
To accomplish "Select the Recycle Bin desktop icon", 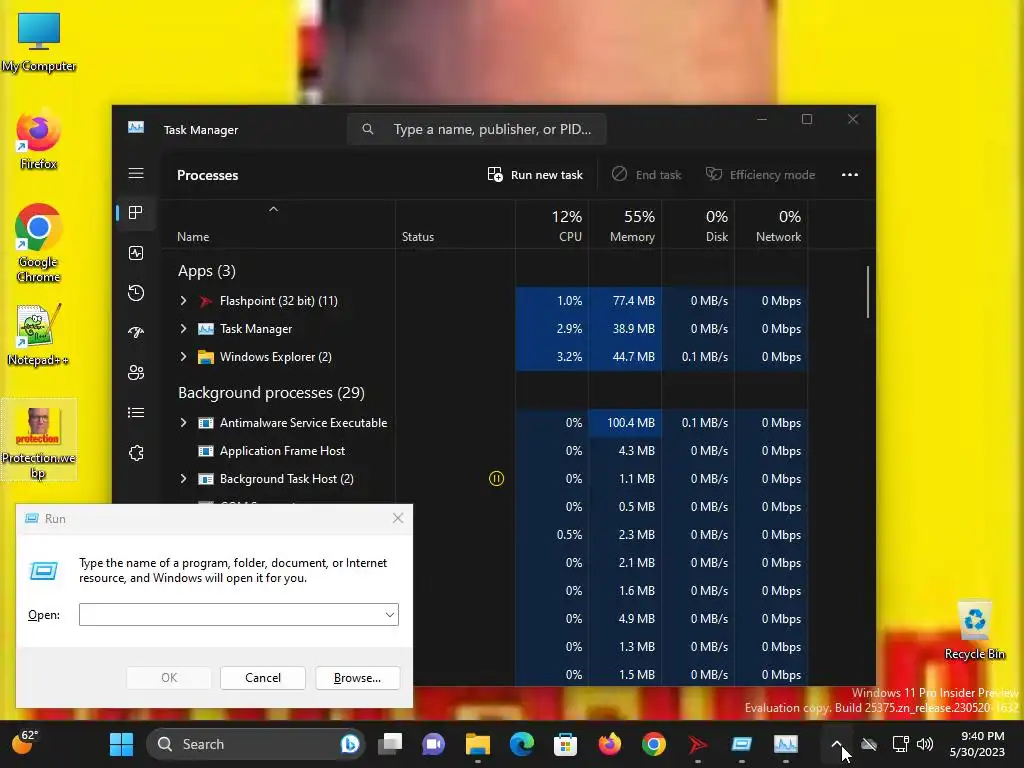I will point(974,630).
